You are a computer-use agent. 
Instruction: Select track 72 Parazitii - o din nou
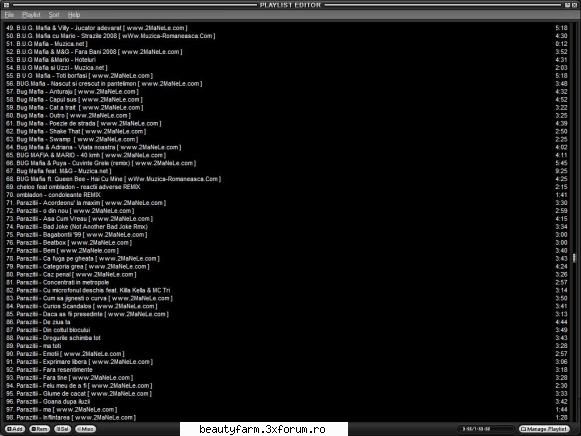coord(286,211)
